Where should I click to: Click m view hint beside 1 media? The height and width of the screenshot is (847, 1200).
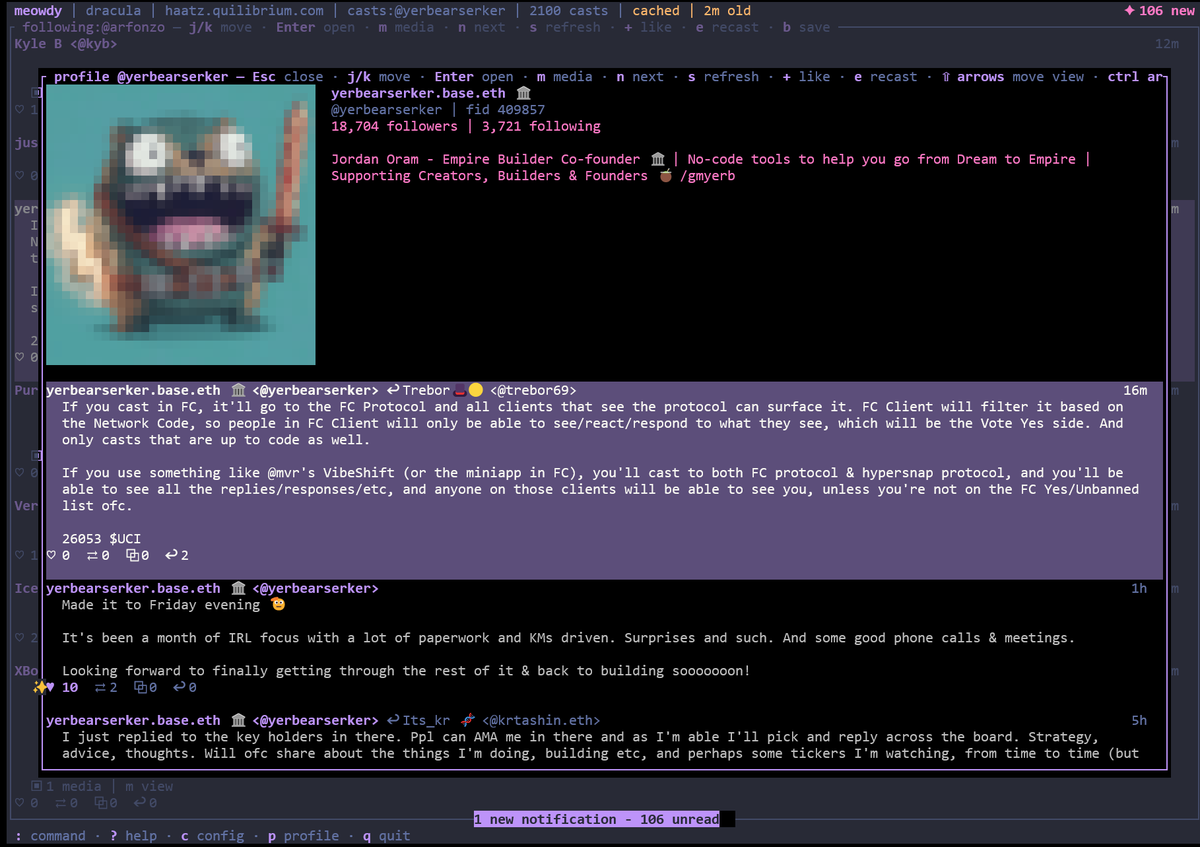[x=149, y=786]
